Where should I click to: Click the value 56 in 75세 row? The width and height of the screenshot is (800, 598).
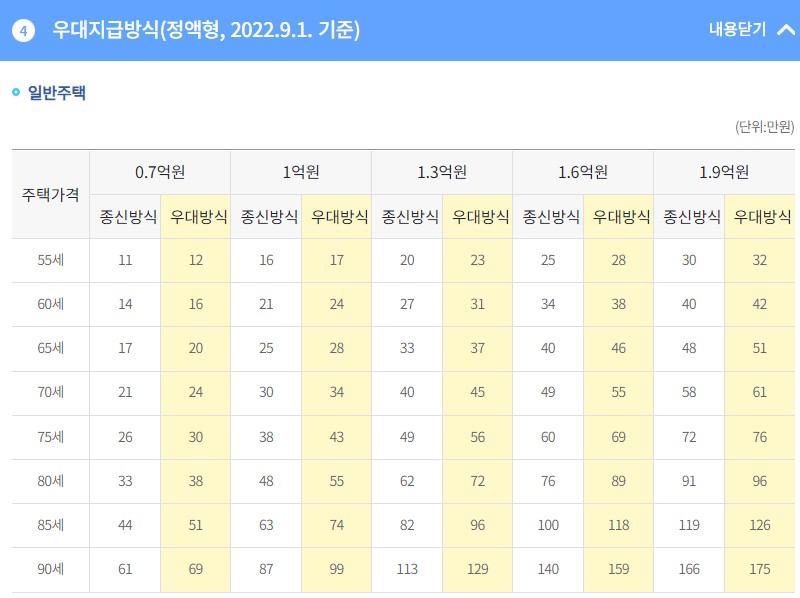coord(478,437)
